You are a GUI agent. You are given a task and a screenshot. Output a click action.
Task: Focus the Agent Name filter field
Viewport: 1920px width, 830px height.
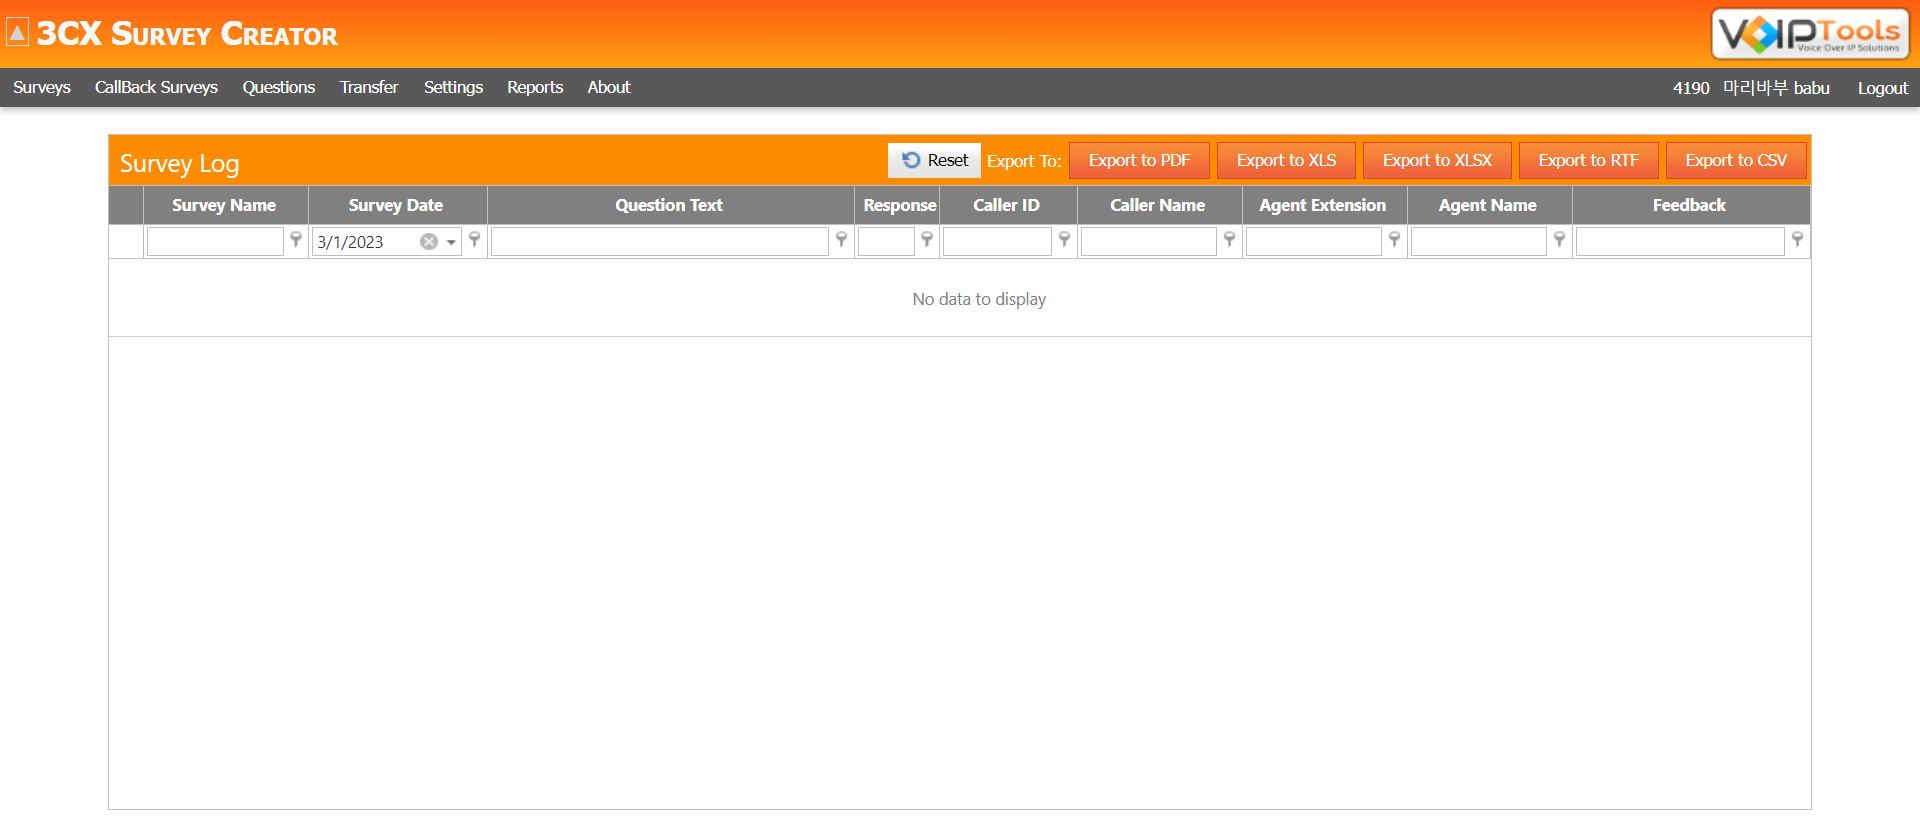1478,241
